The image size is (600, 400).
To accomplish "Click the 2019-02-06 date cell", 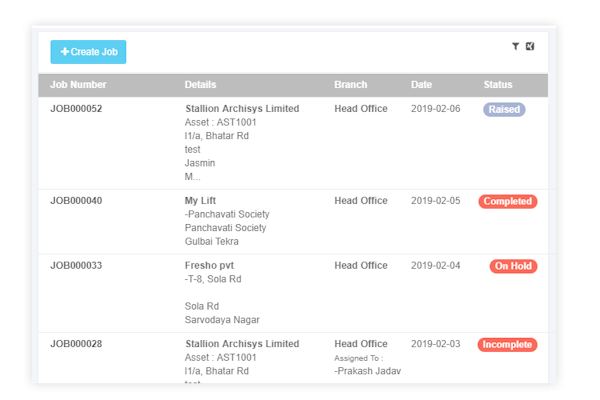I will coord(436,109).
